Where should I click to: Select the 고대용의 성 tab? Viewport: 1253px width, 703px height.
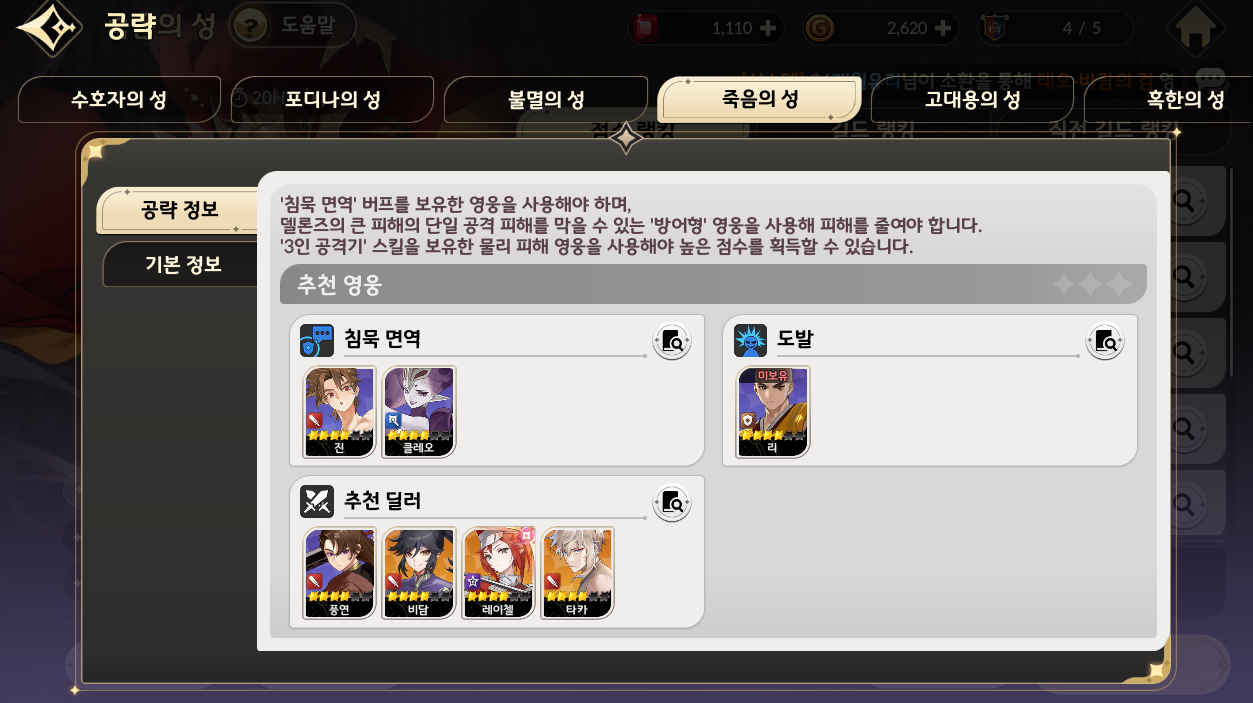pos(972,100)
